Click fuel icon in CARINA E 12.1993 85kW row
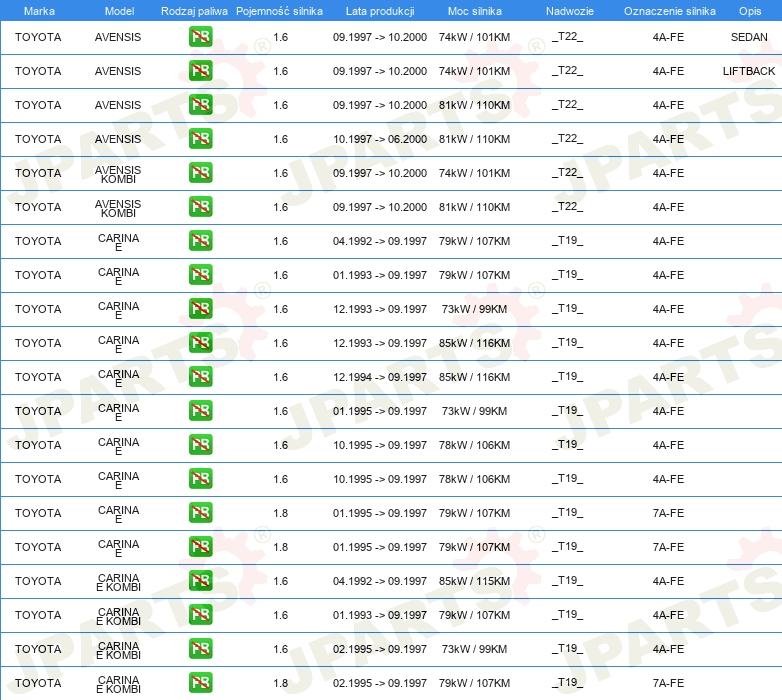782x700 pixels. pyautogui.click(x=200, y=343)
